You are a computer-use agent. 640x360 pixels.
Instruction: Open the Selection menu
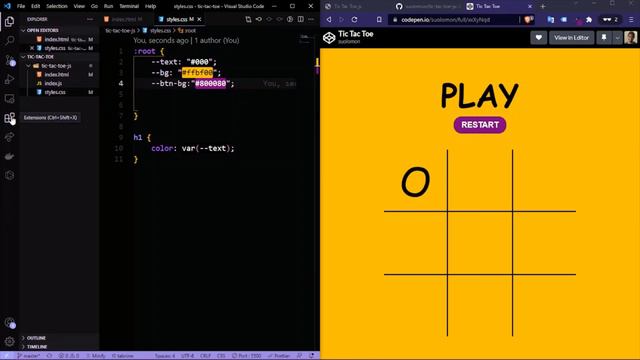click(57, 6)
